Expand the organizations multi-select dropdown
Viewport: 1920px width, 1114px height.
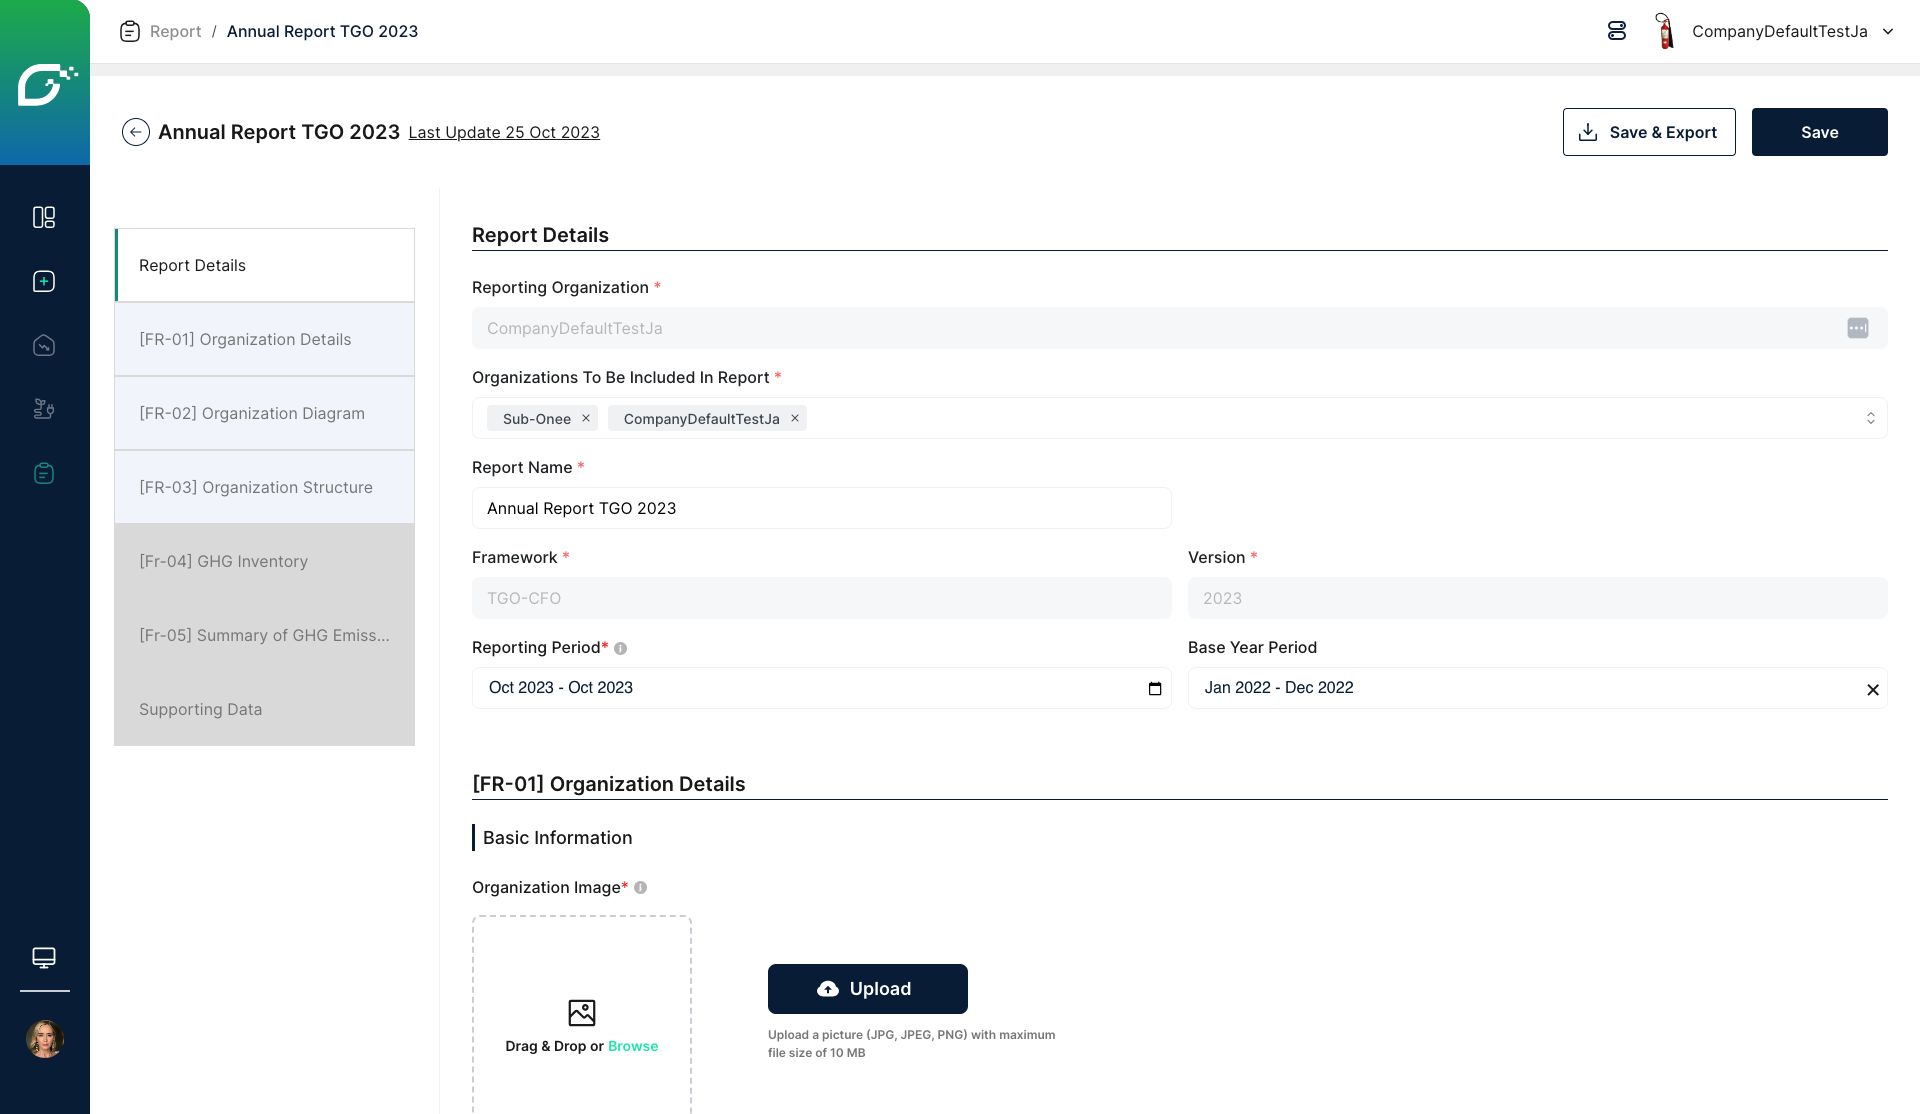1870,418
